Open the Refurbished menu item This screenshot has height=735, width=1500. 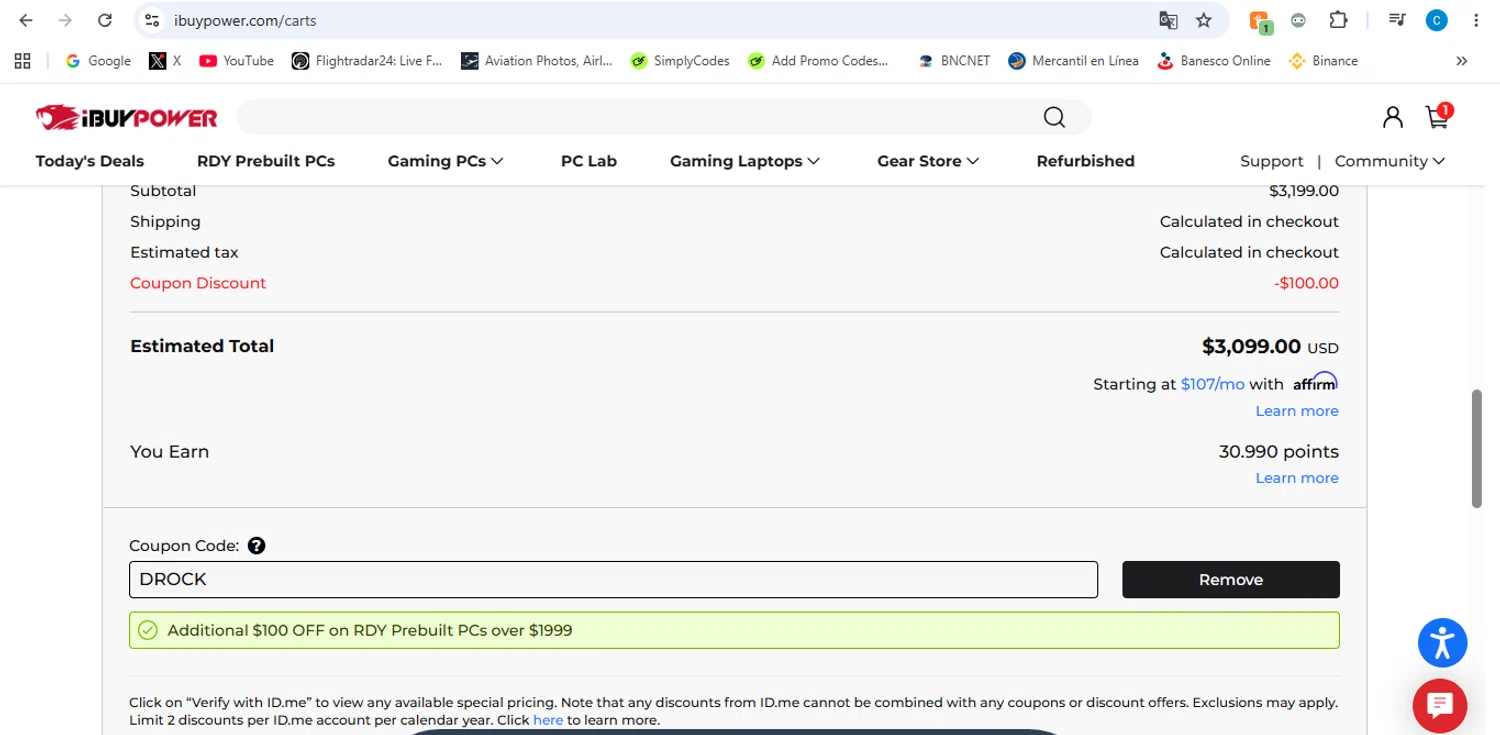(x=1085, y=161)
